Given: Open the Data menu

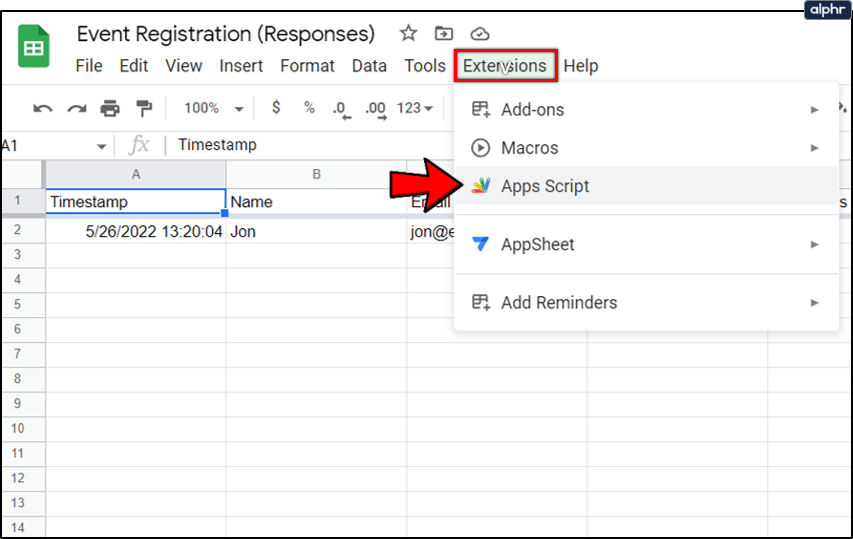Looking at the screenshot, I should [369, 66].
